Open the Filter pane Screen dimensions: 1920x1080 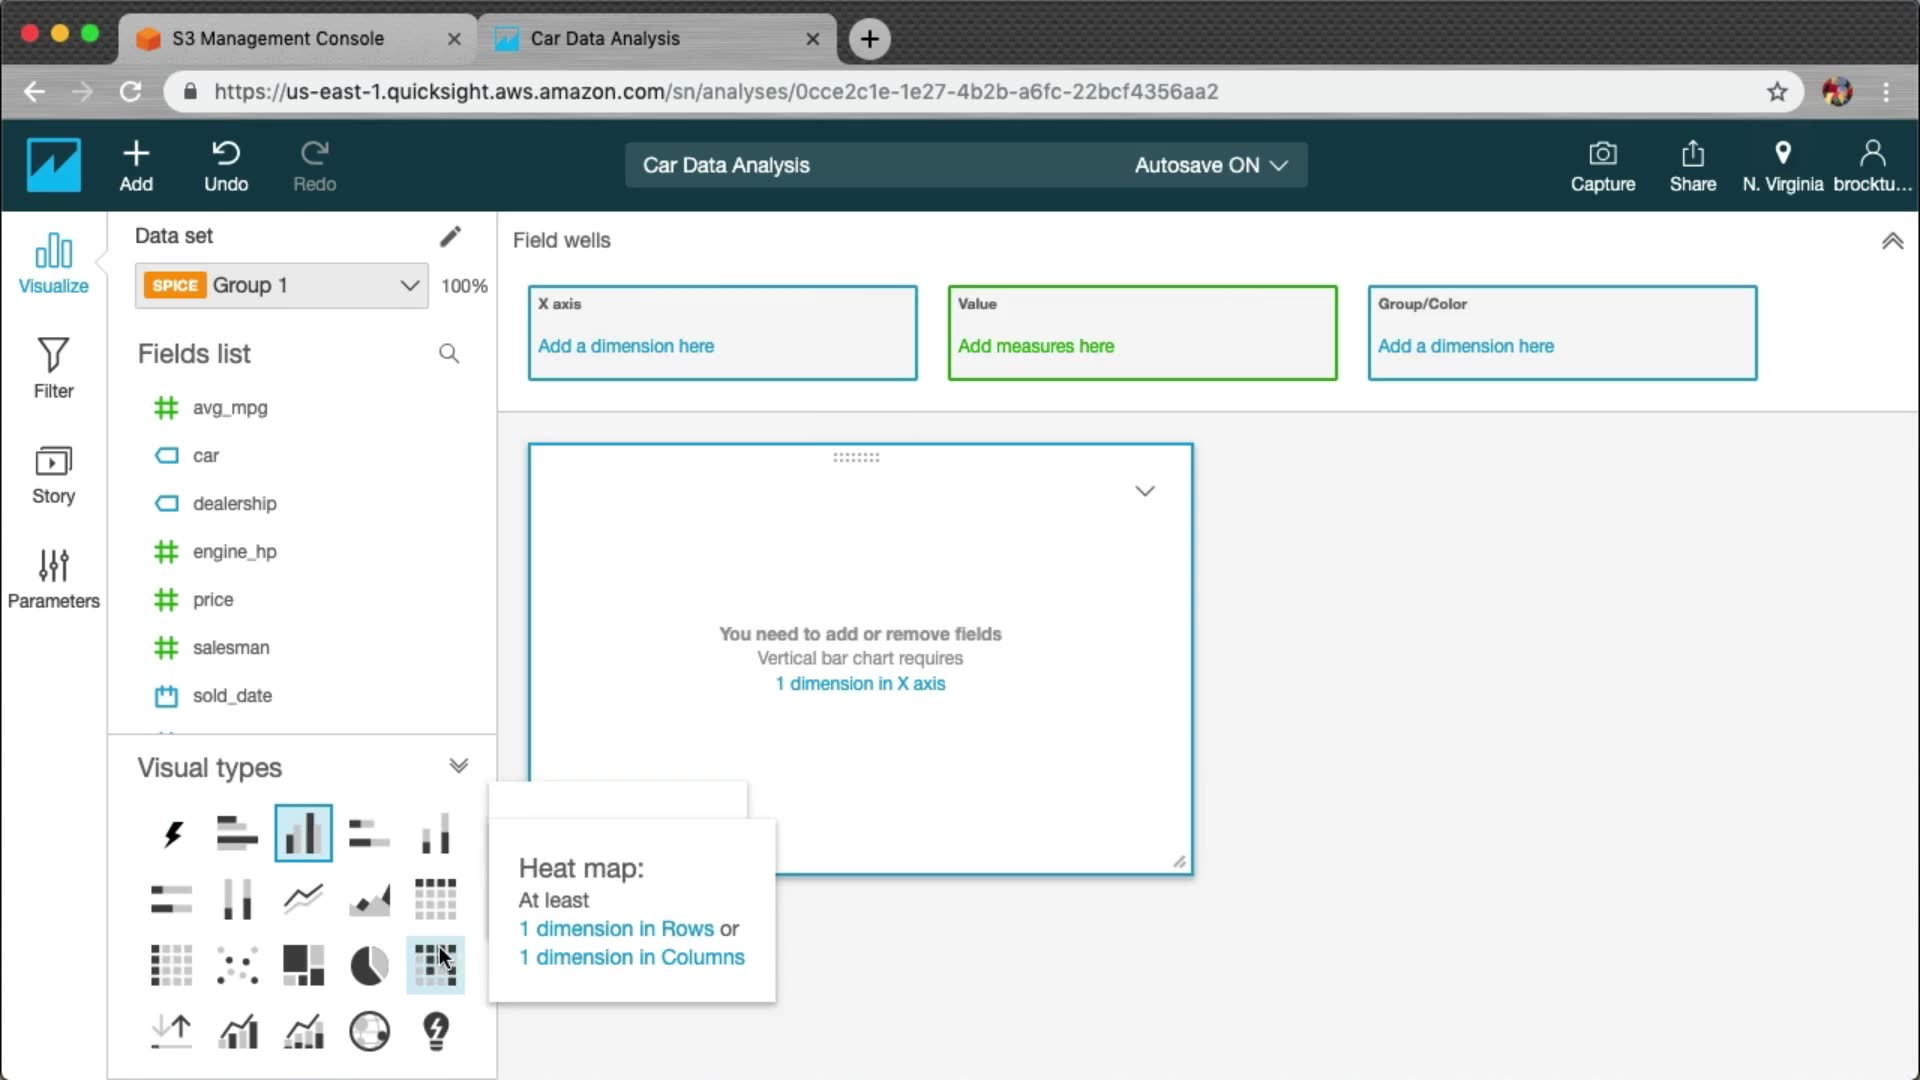(x=53, y=368)
